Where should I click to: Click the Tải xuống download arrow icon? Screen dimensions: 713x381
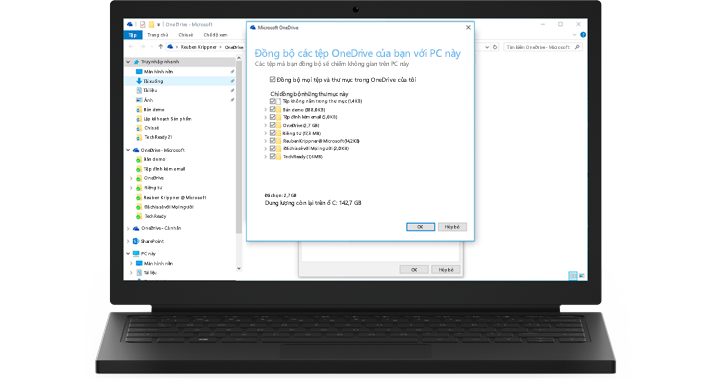(x=139, y=81)
